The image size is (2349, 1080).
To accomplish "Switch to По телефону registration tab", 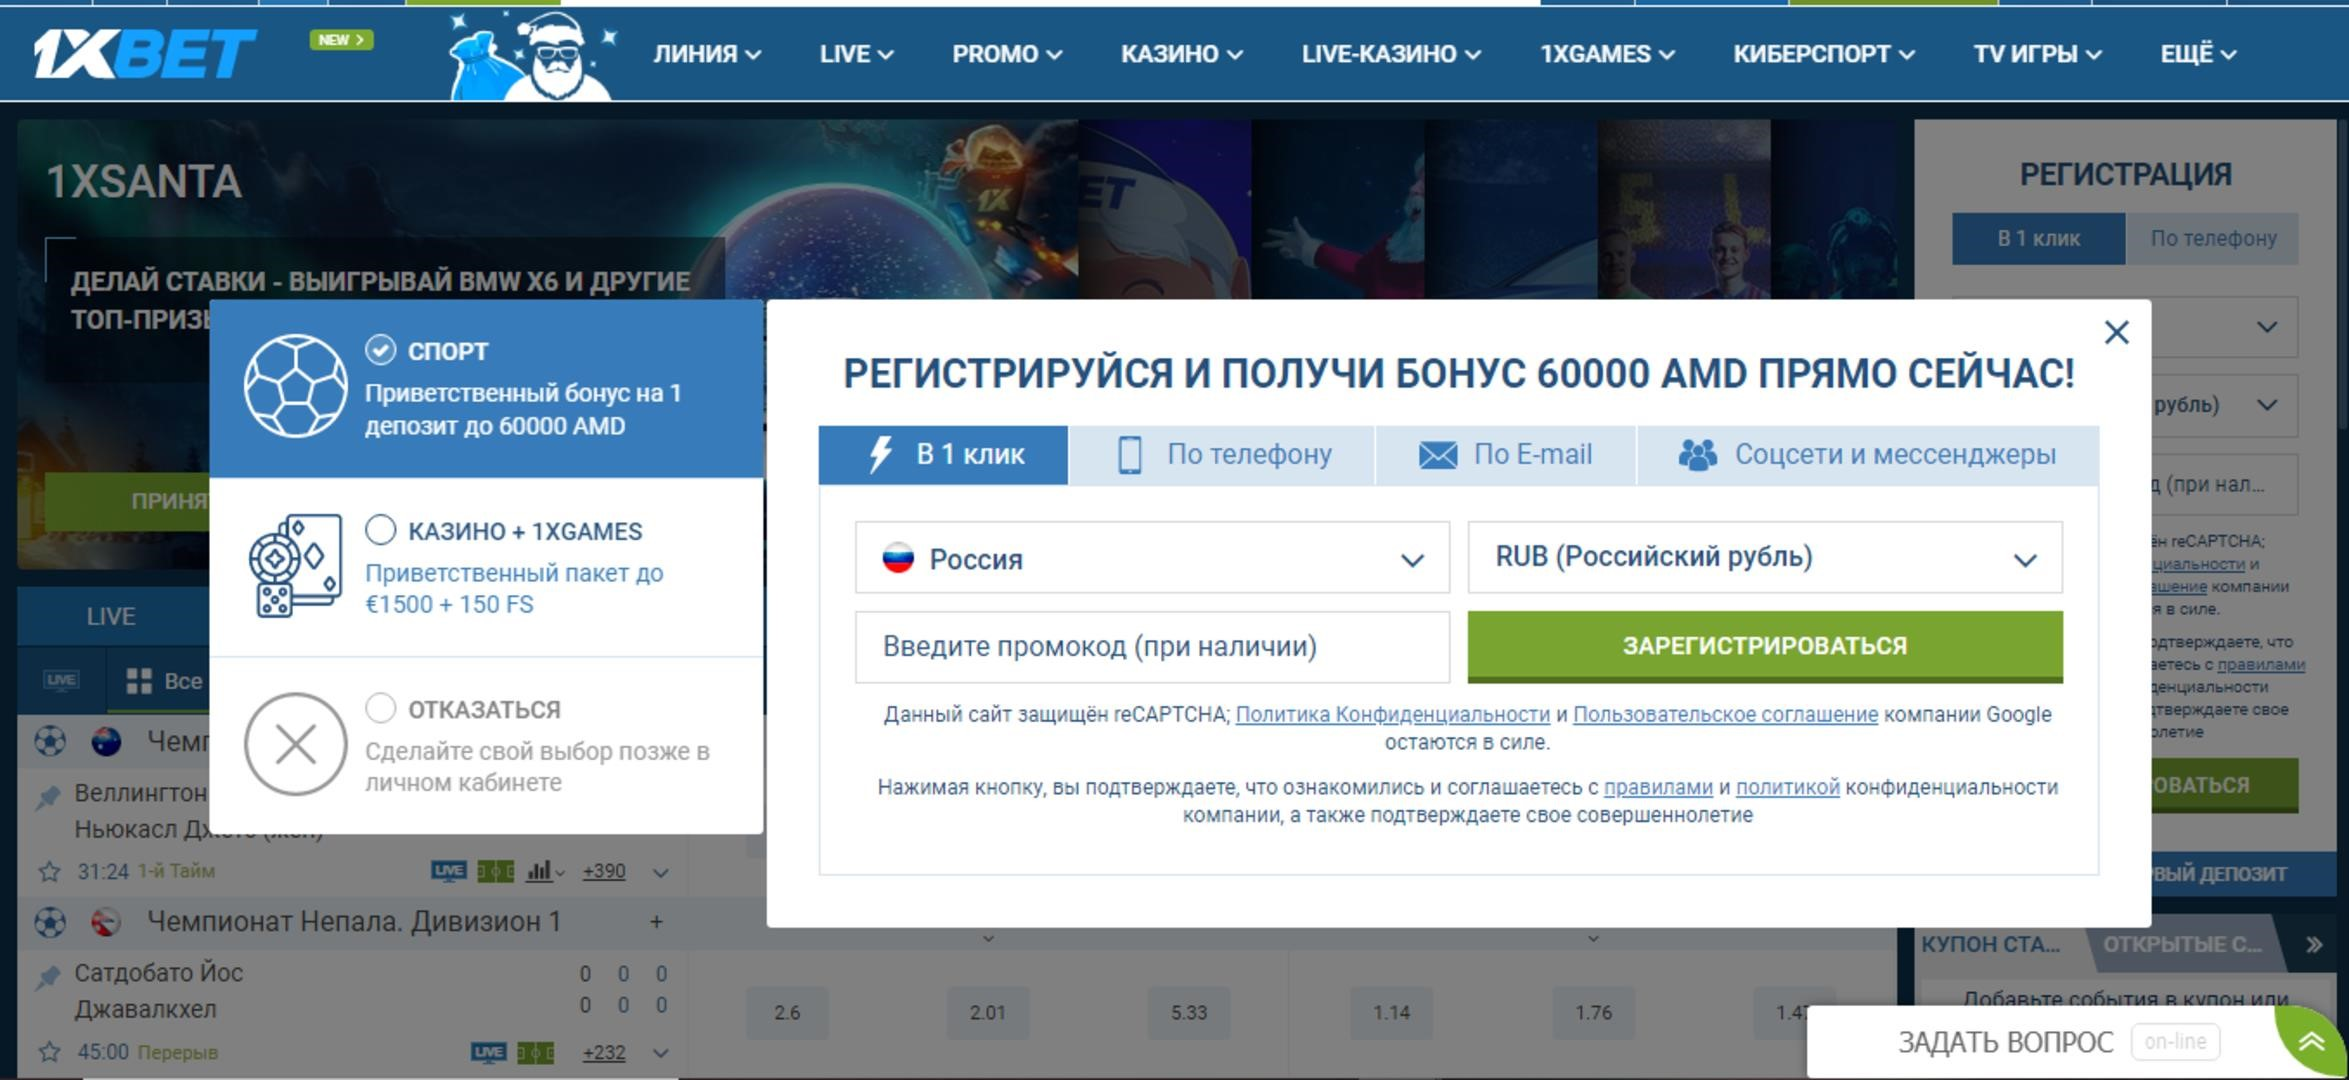I will pyautogui.click(x=1222, y=455).
